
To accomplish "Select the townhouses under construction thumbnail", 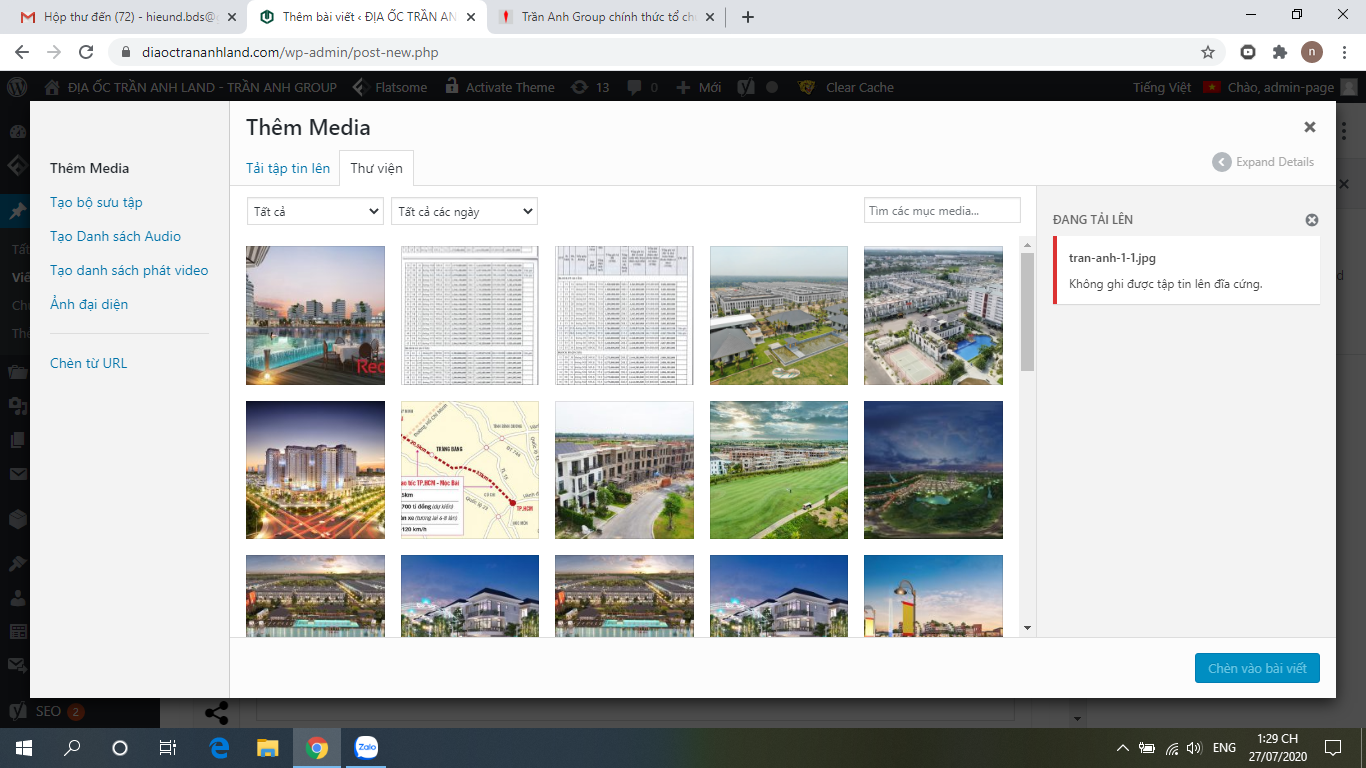I will coord(624,470).
